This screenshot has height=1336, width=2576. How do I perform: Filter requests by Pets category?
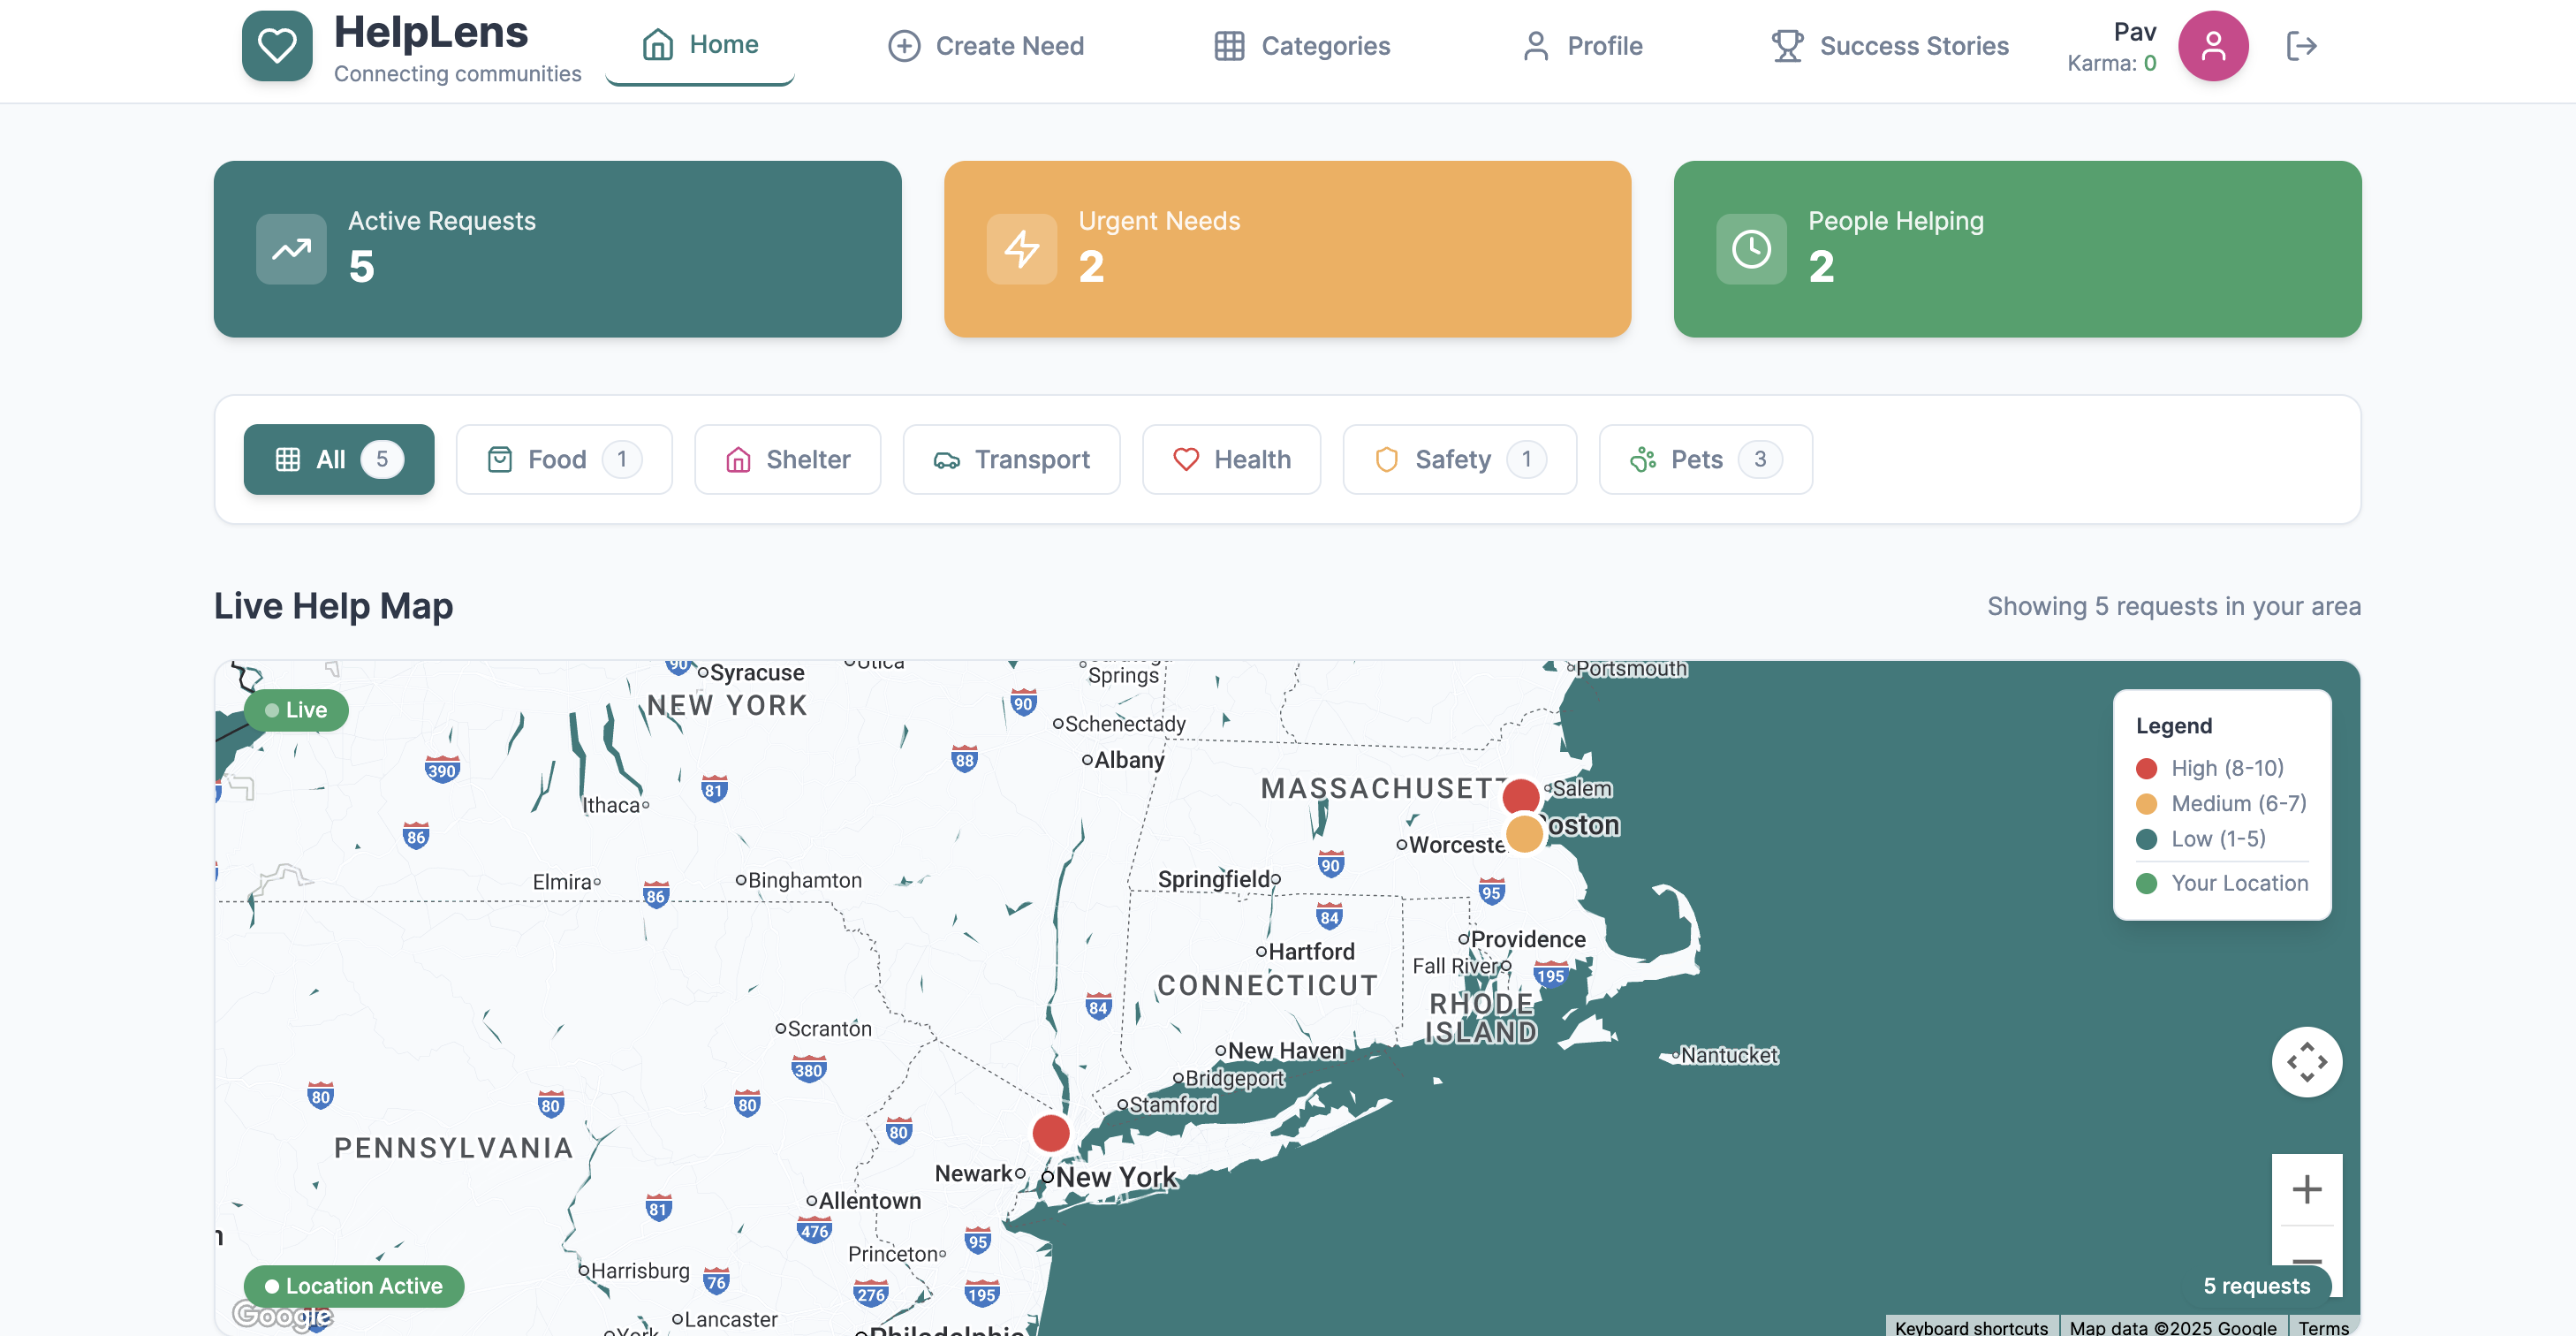pos(1705,459)
